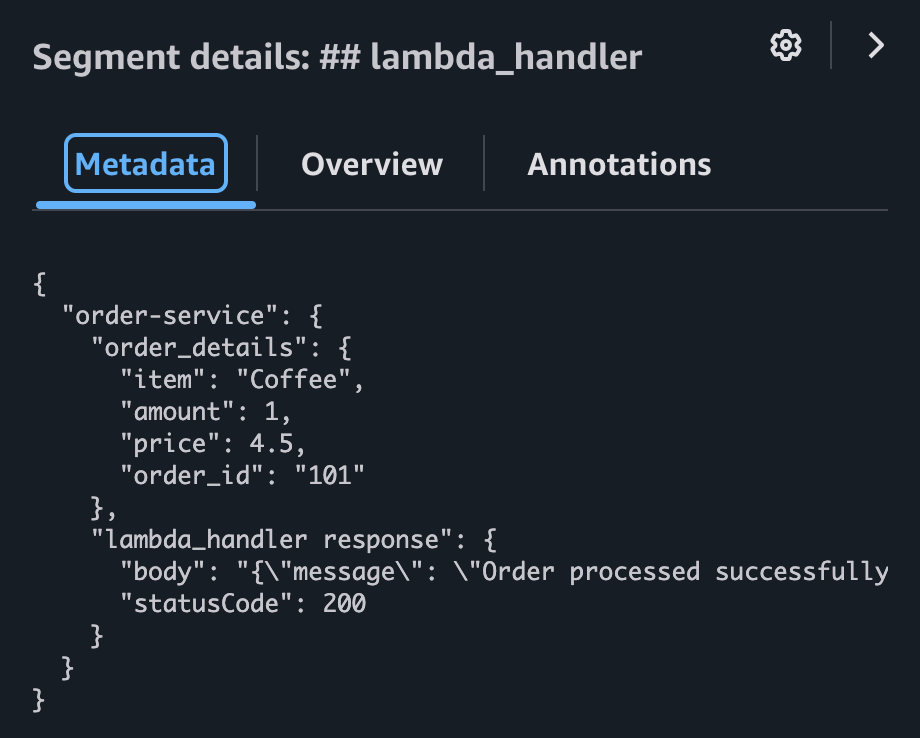Select the Annotations tab
The image size is (920, 738).
[x=619, y=164]
